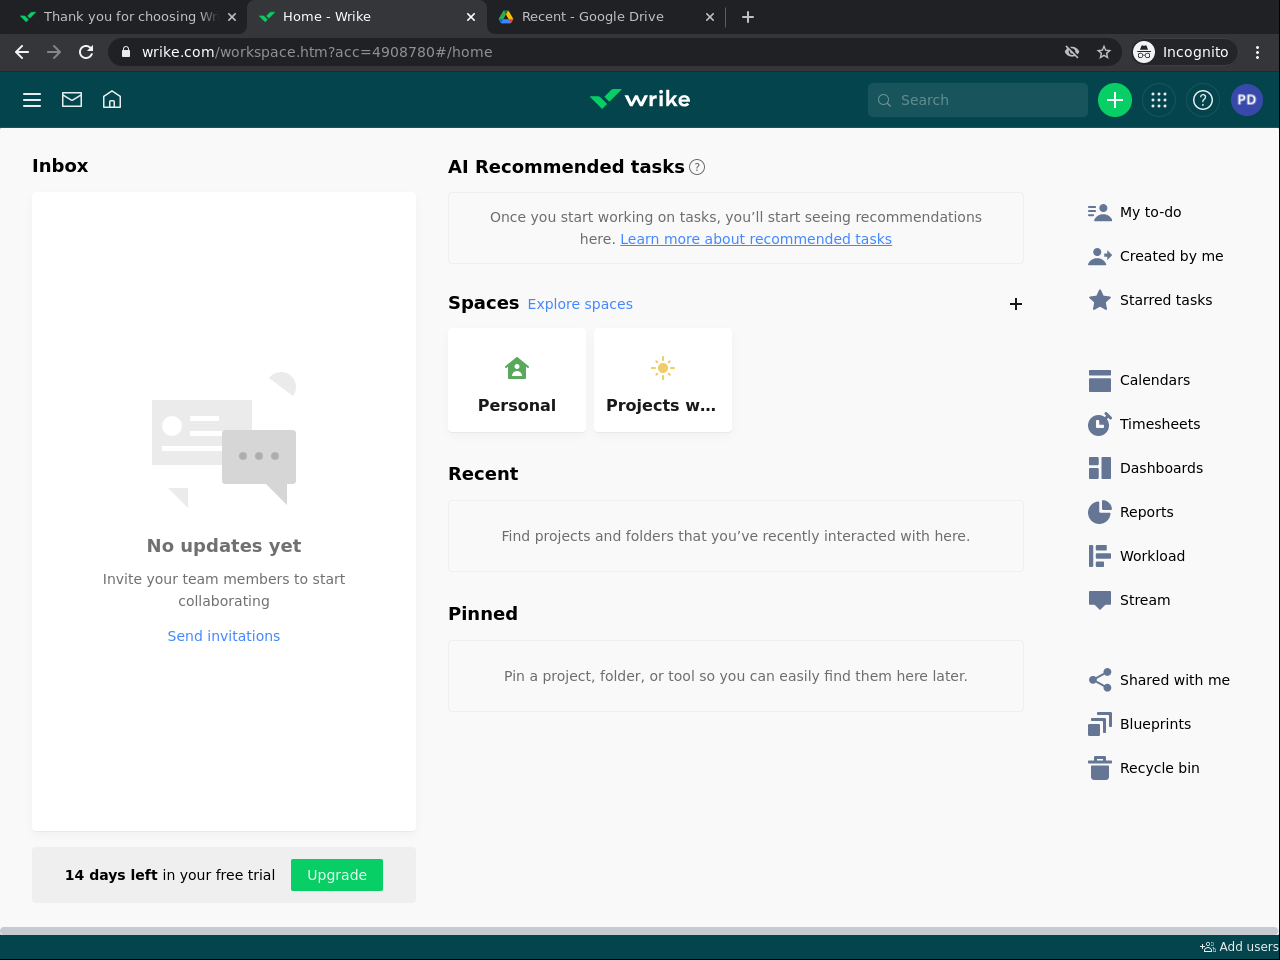This screenshot has height=960, width=1280.
Task: Go to Home via house icon
Action: [112, 100]
